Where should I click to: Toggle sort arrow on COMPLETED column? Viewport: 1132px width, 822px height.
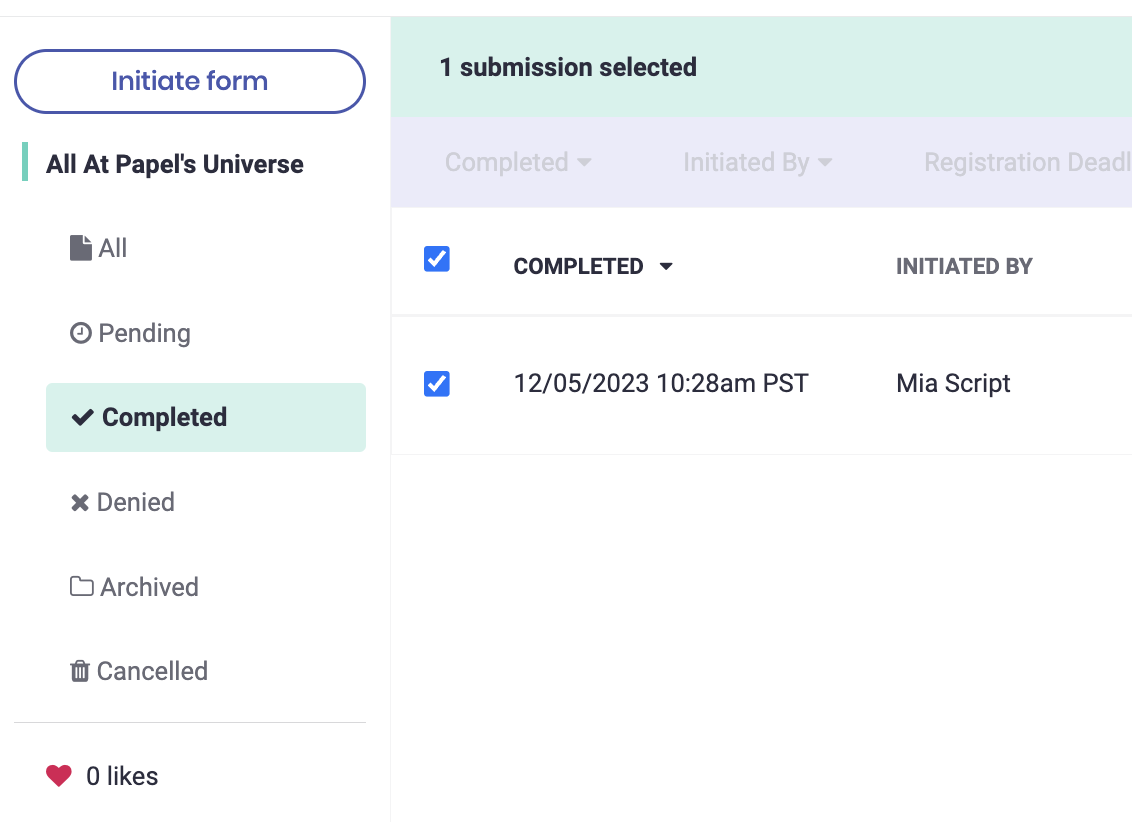pos(667,267)
